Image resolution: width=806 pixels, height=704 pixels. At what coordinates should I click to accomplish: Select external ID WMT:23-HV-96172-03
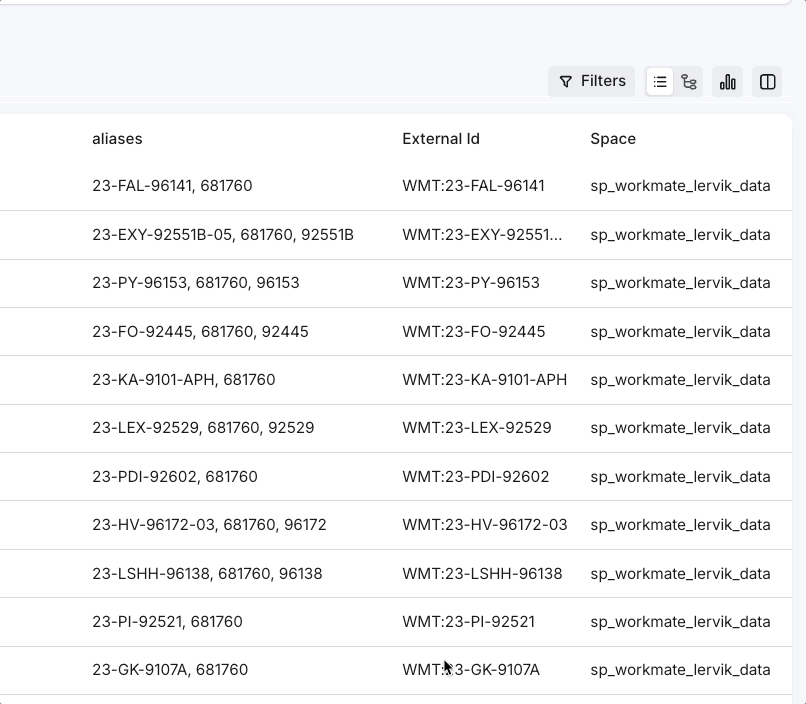coord(485,525)
